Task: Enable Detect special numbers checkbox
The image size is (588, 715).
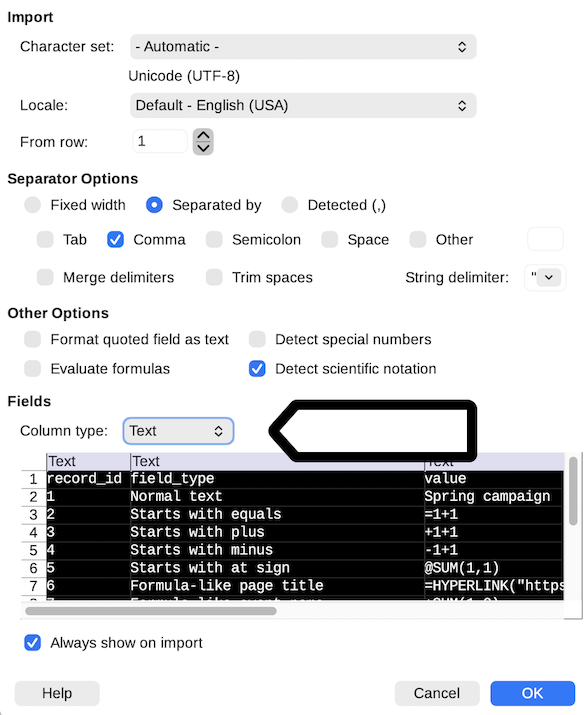Action: pos(257,339)
